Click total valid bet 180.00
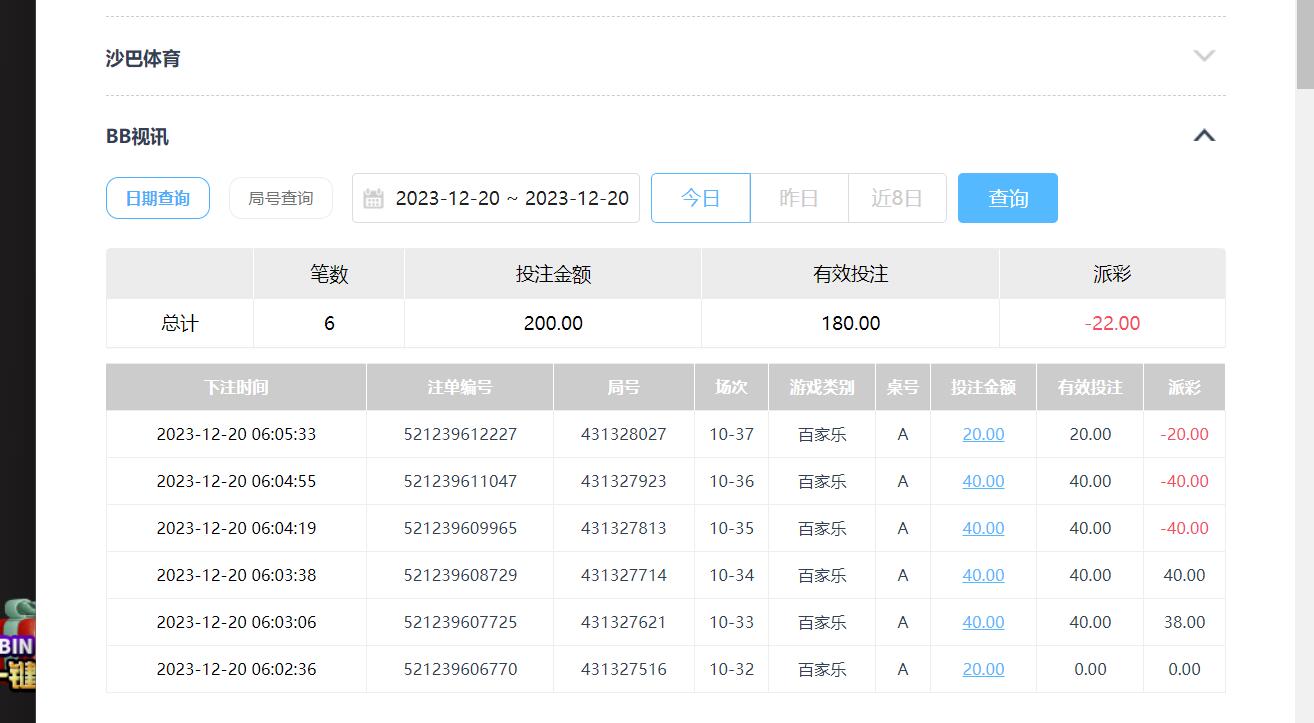This screenshot has width=1314, height=723. tap(850, 323)
